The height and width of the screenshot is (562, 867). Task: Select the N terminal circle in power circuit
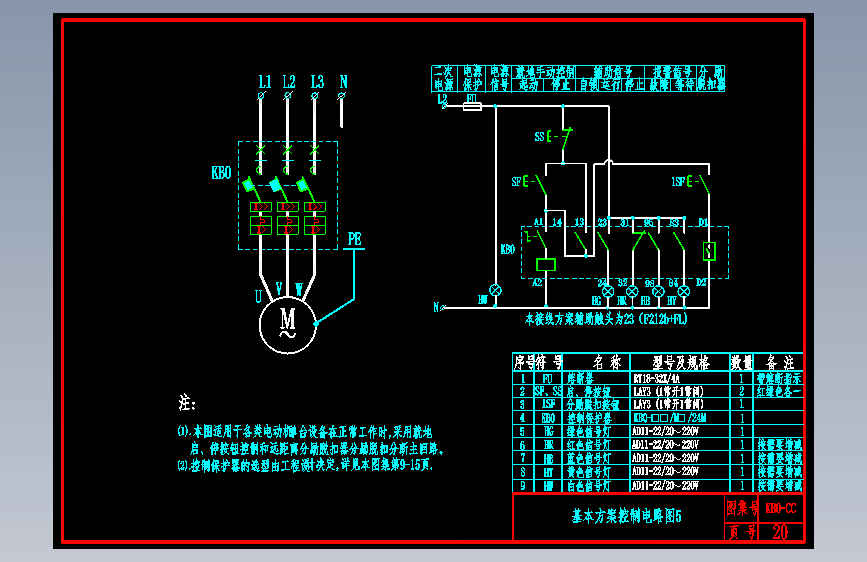tap(342, 96)
